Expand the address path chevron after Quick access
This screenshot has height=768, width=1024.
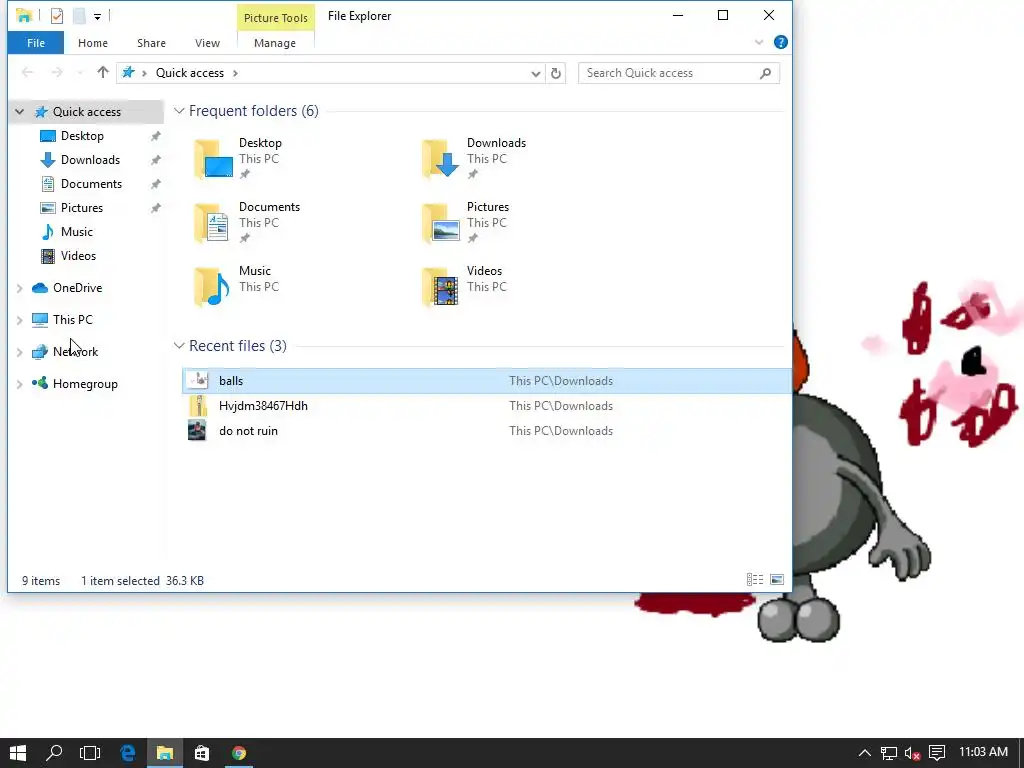[235, 73]
